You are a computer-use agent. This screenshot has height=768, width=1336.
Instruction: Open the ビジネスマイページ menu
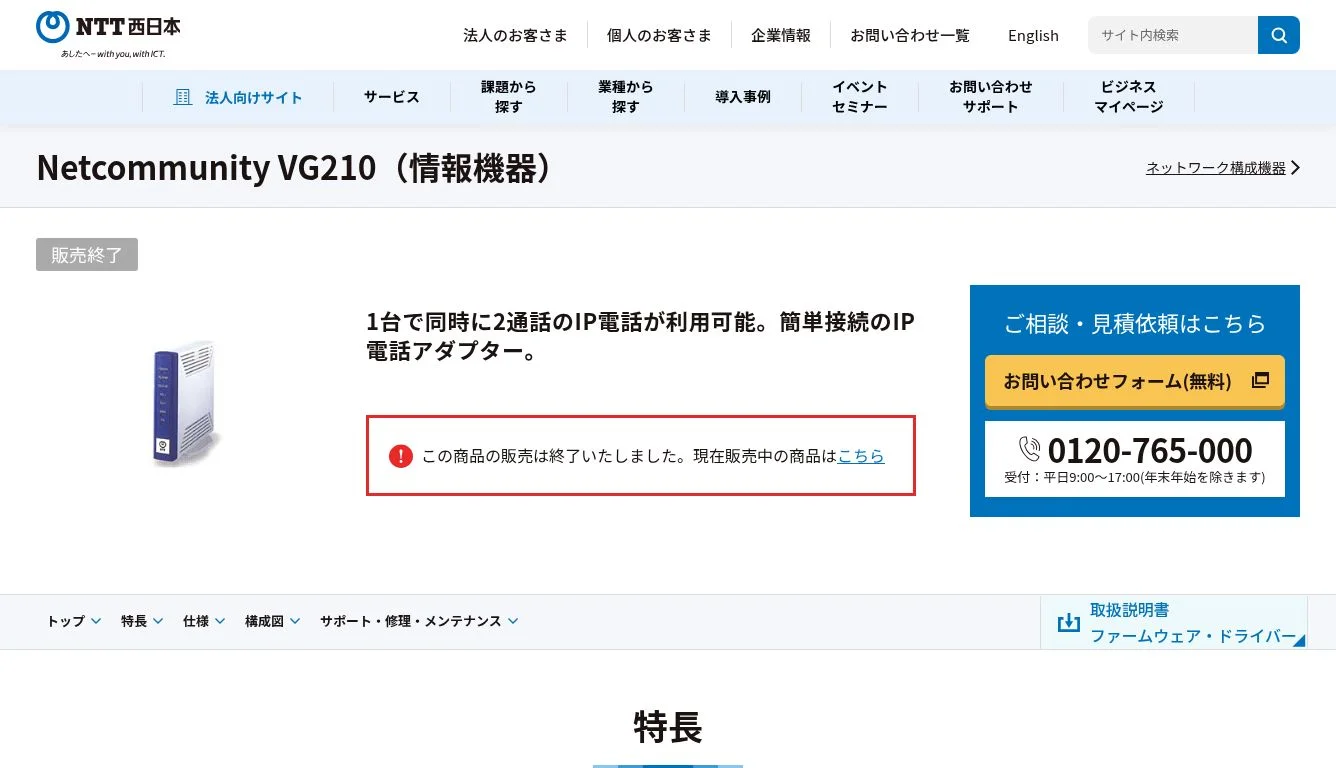click(1129, 97)
